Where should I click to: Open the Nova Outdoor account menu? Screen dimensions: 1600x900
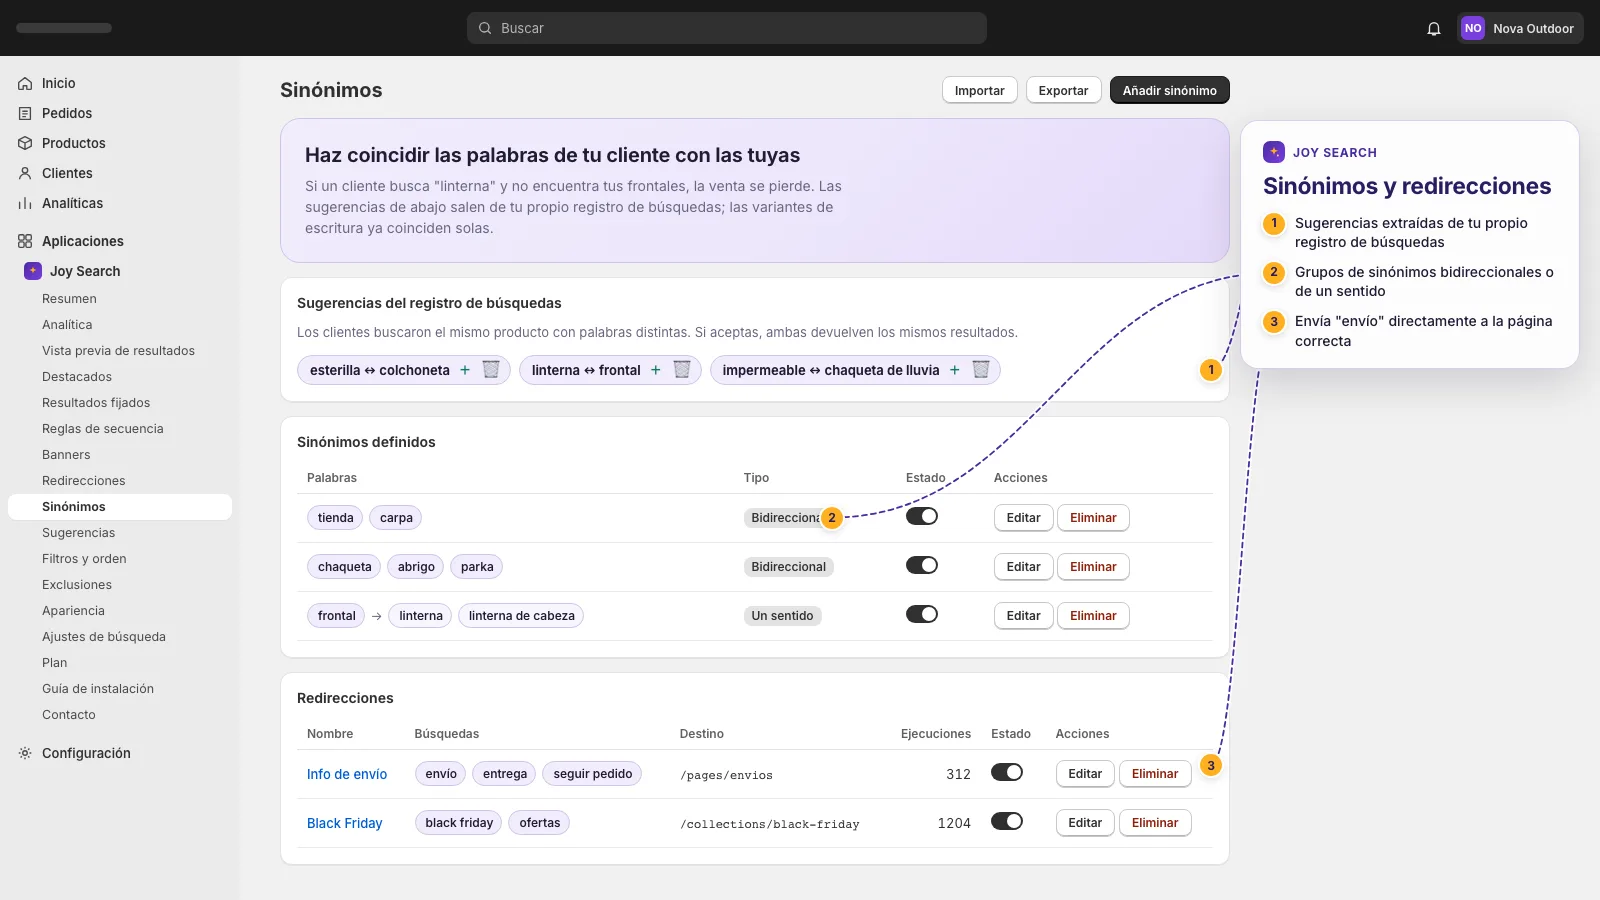[x=1521, y=28]
